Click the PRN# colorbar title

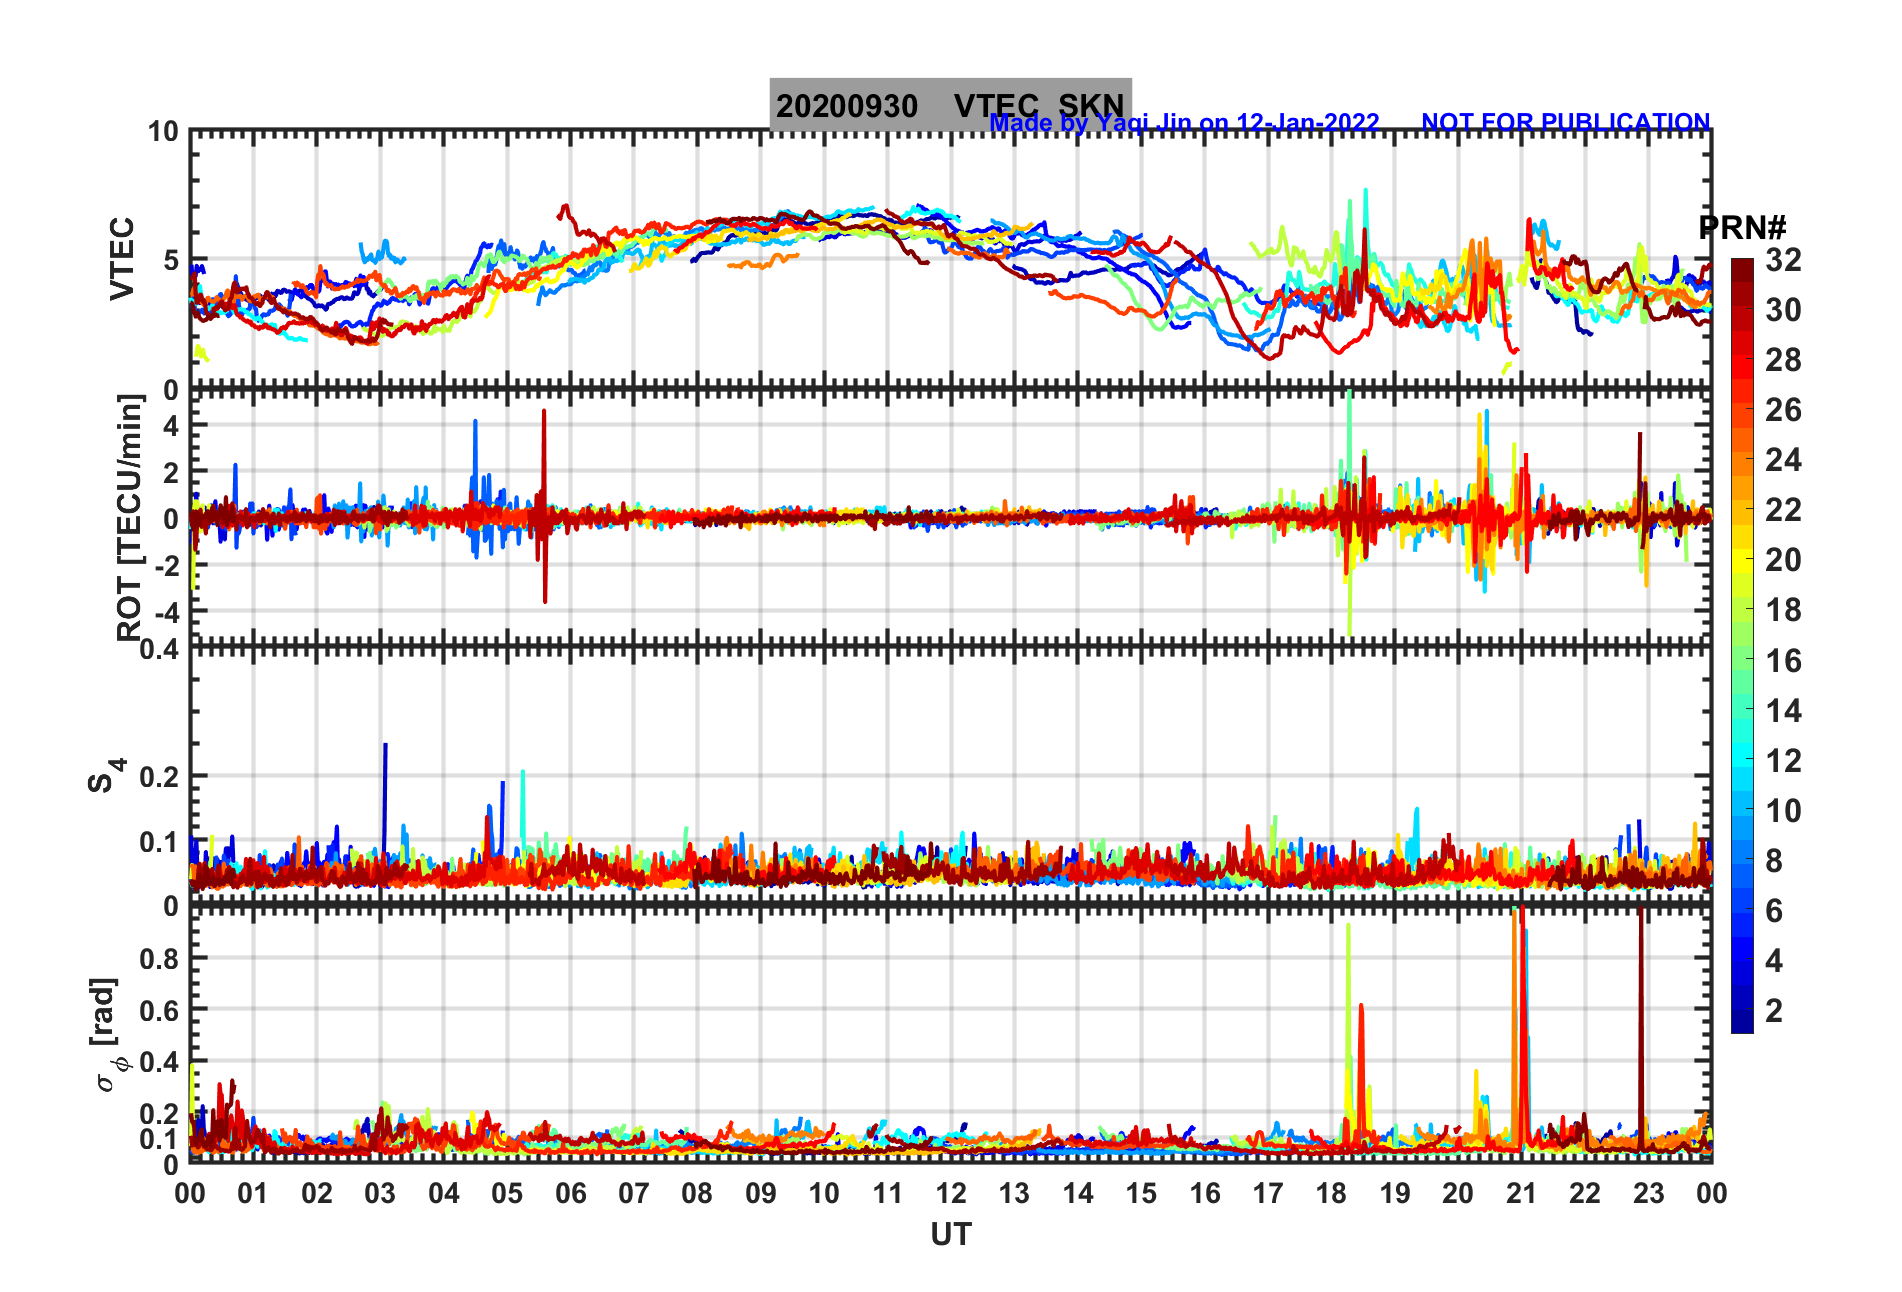pos(1742,228)
